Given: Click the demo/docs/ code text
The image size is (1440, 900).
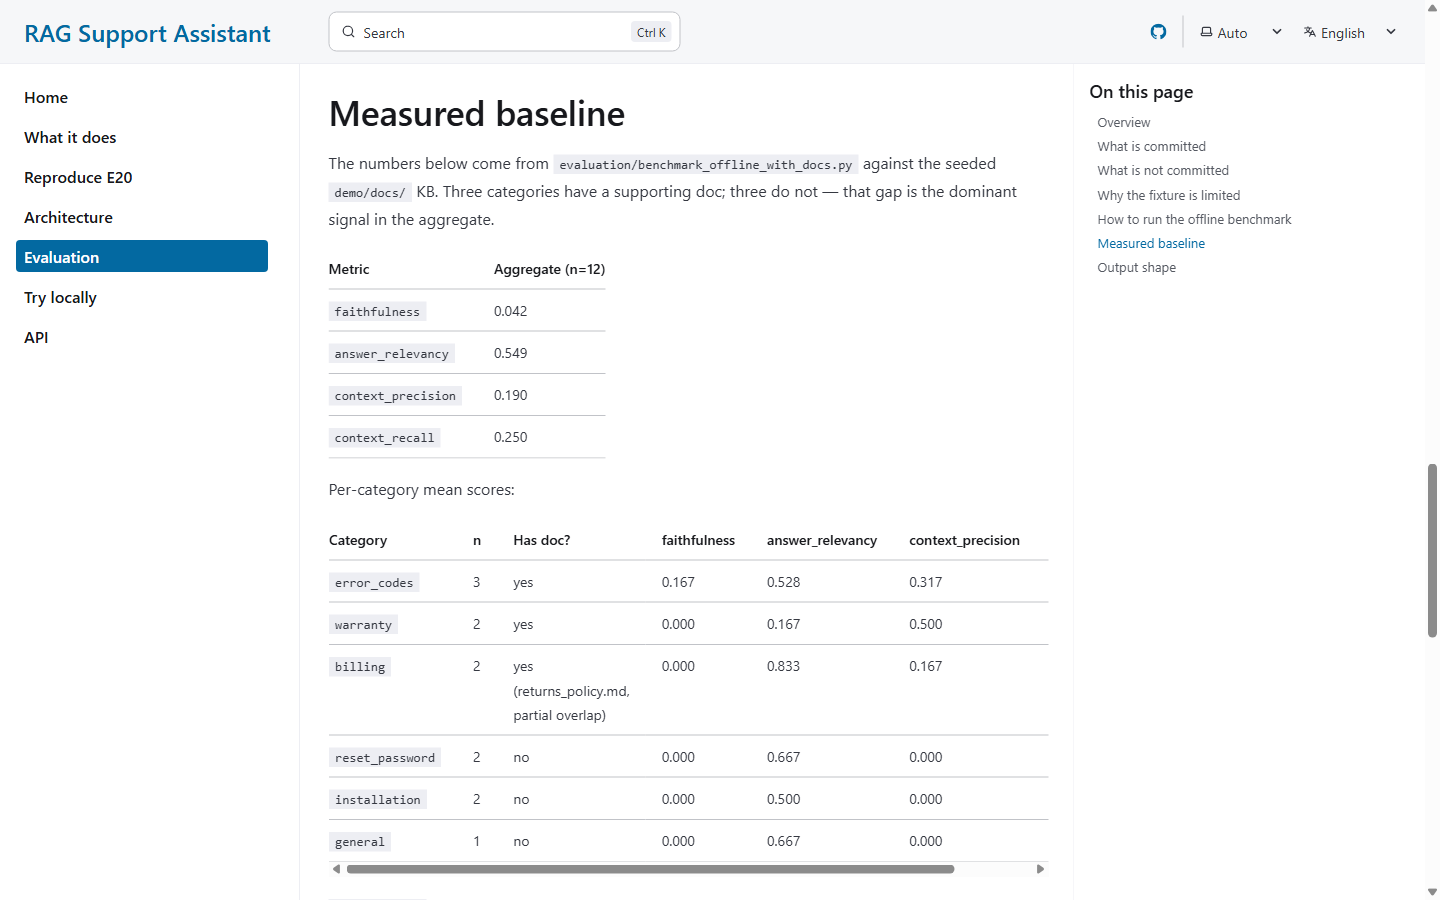Looking at the screenshot, I should [370, 192].
